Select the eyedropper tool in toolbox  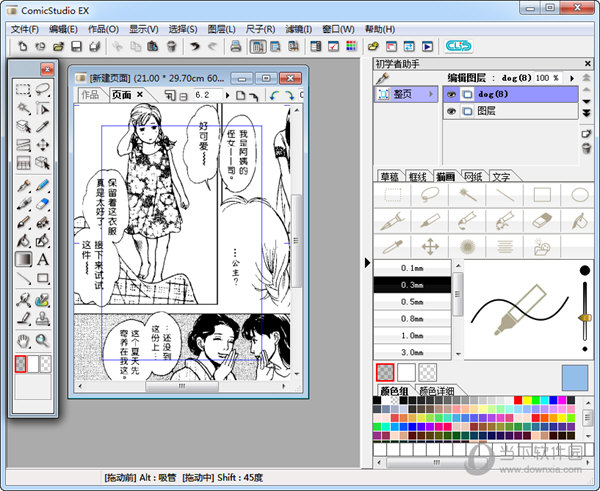(43, 127)
